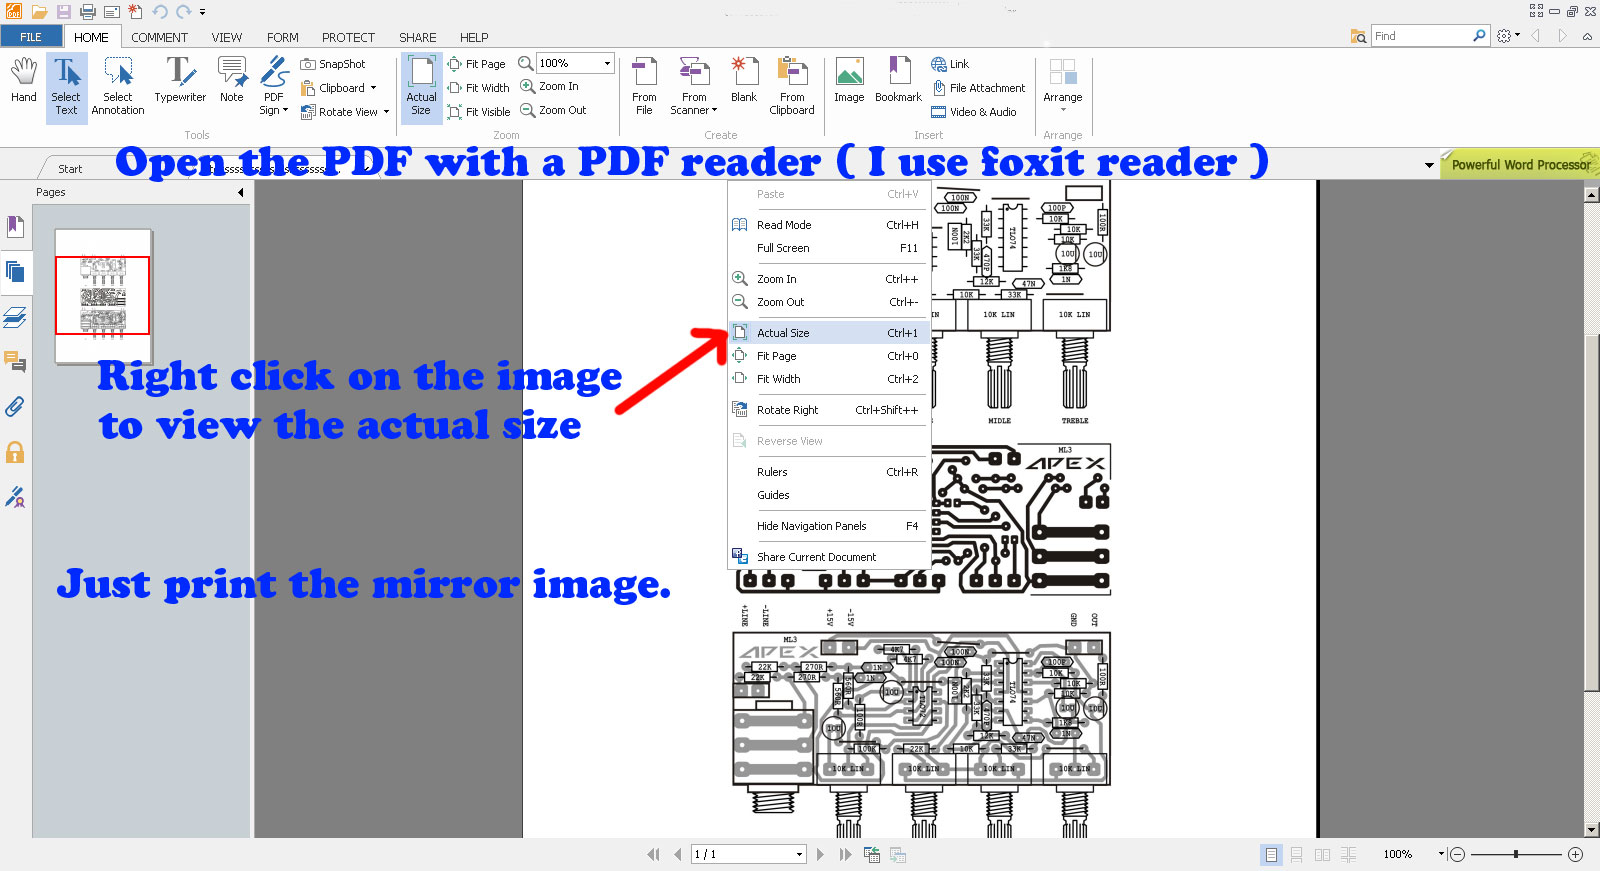Insert Video & Audio

(x=974, y=112)
